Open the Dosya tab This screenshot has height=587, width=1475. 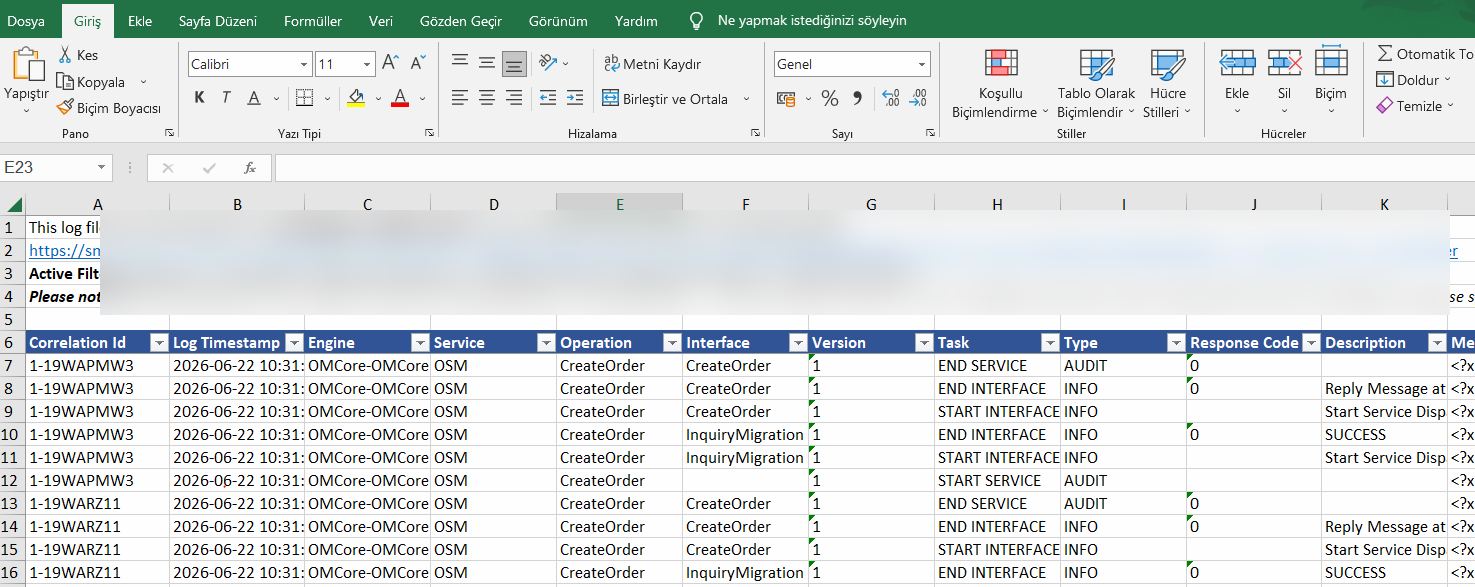[x=27, y=20]
